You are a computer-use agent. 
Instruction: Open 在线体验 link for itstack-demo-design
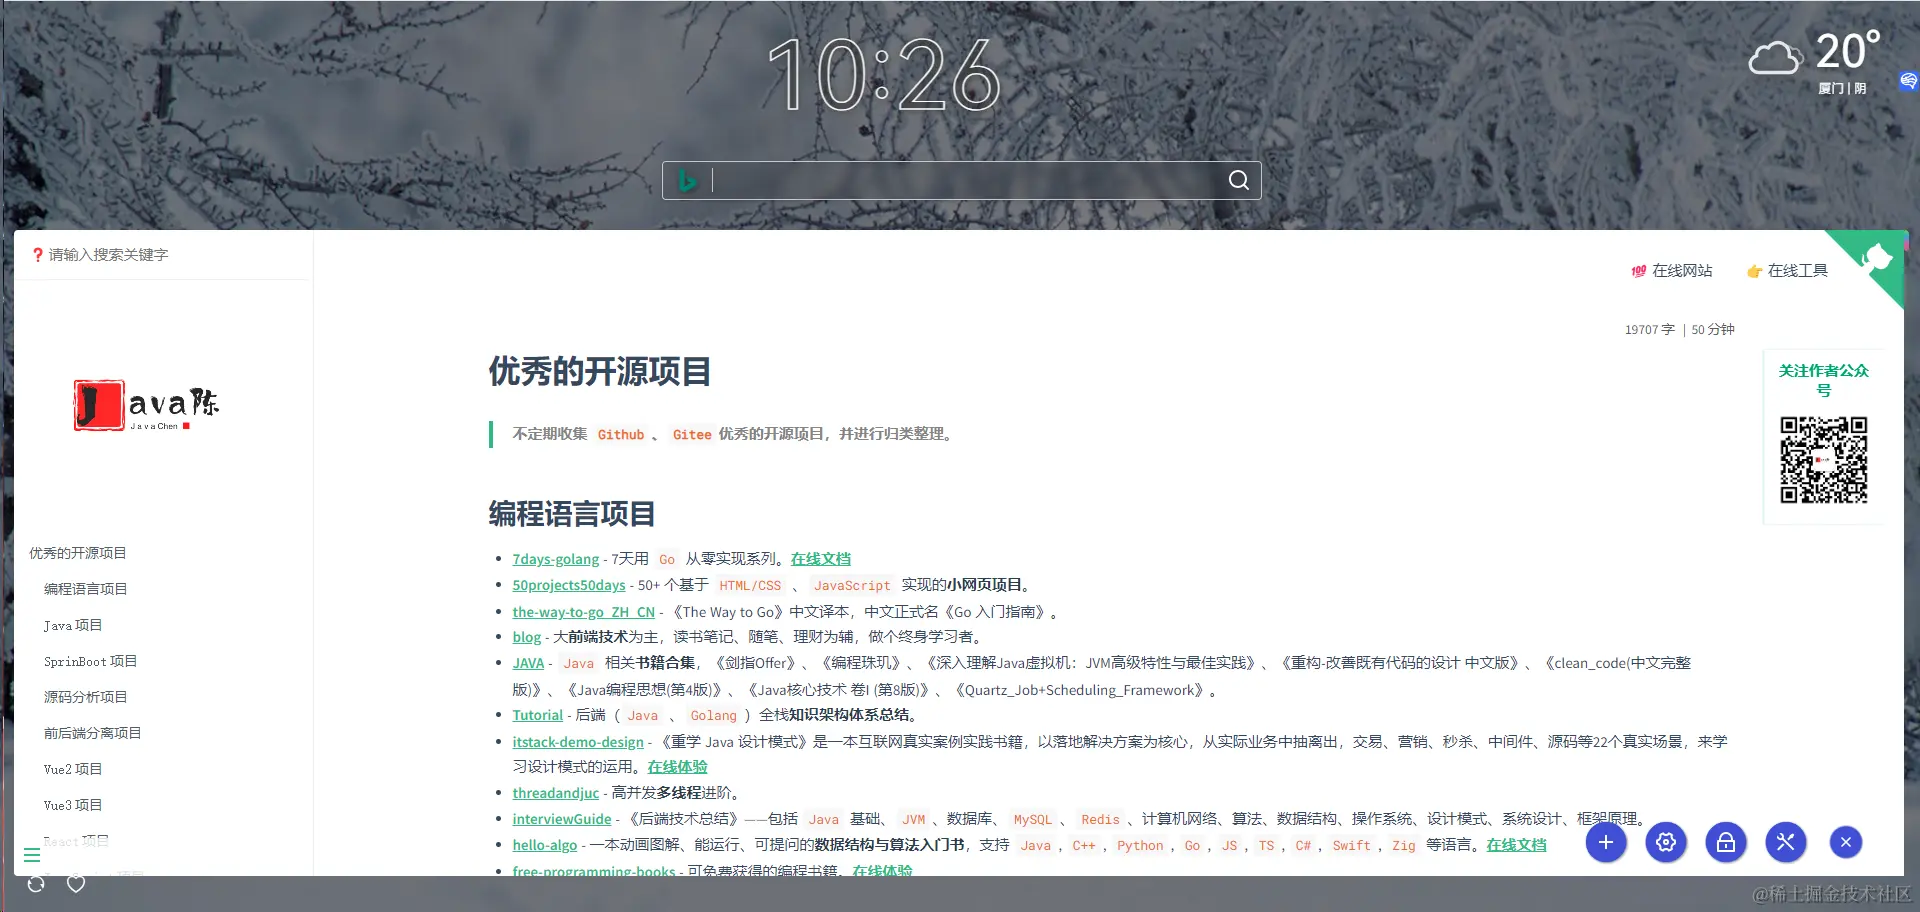click(677, 767)
